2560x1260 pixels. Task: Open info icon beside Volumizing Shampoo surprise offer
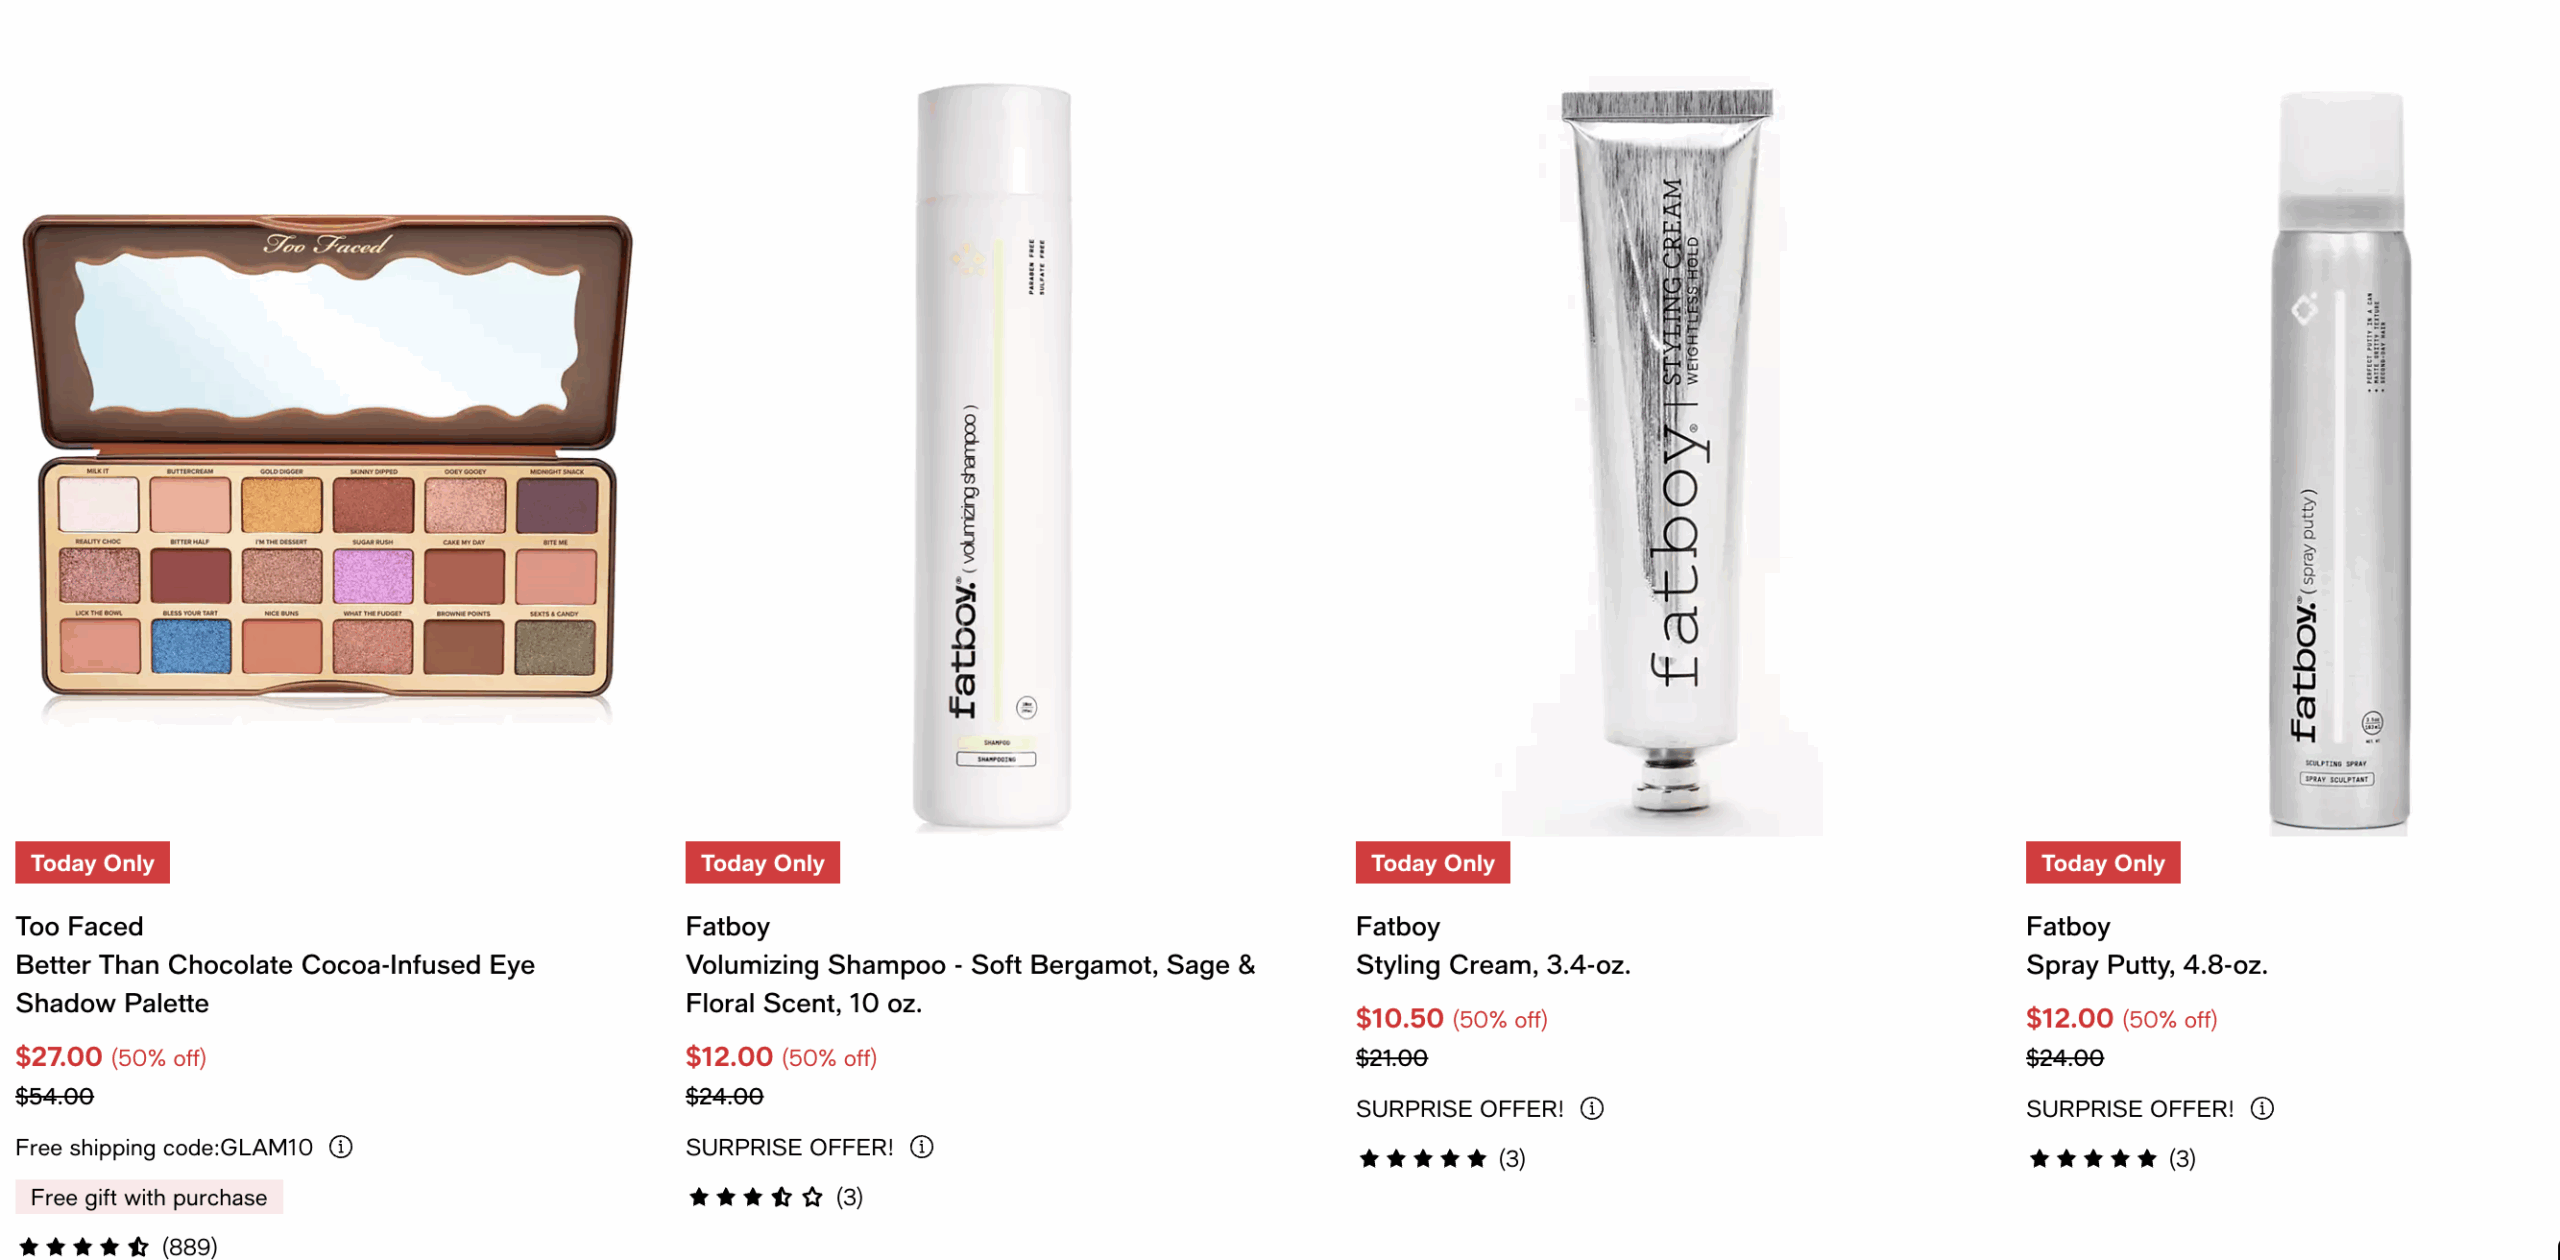(921, 1147)
